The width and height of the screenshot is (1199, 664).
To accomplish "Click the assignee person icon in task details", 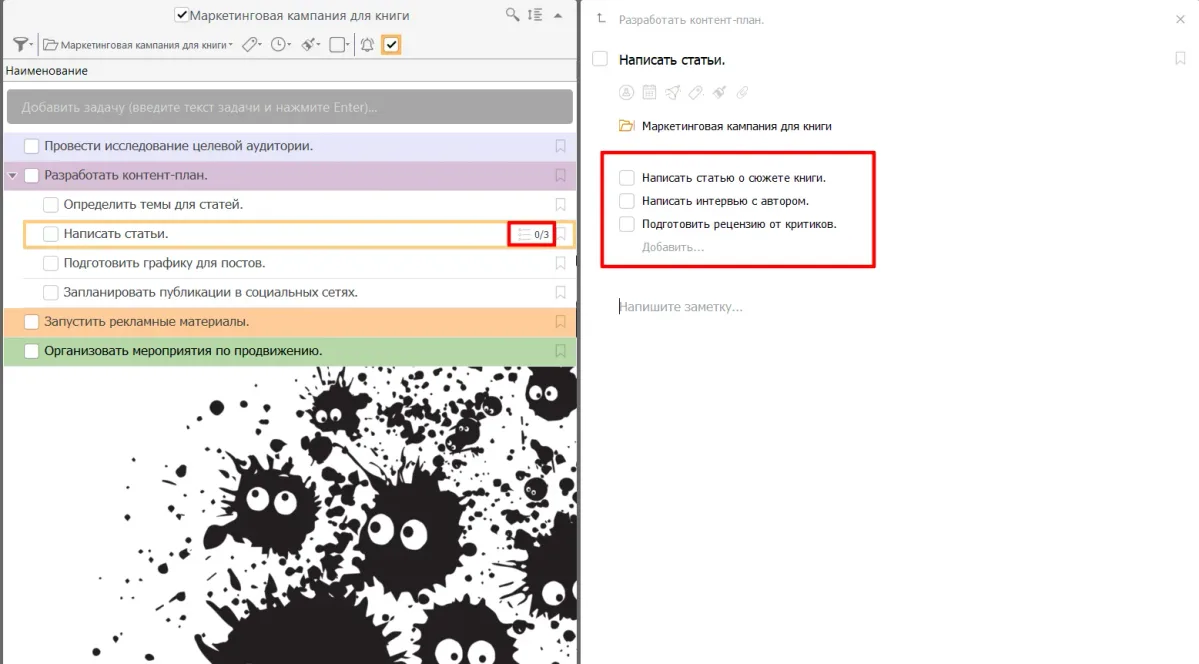I will (627, 93).
